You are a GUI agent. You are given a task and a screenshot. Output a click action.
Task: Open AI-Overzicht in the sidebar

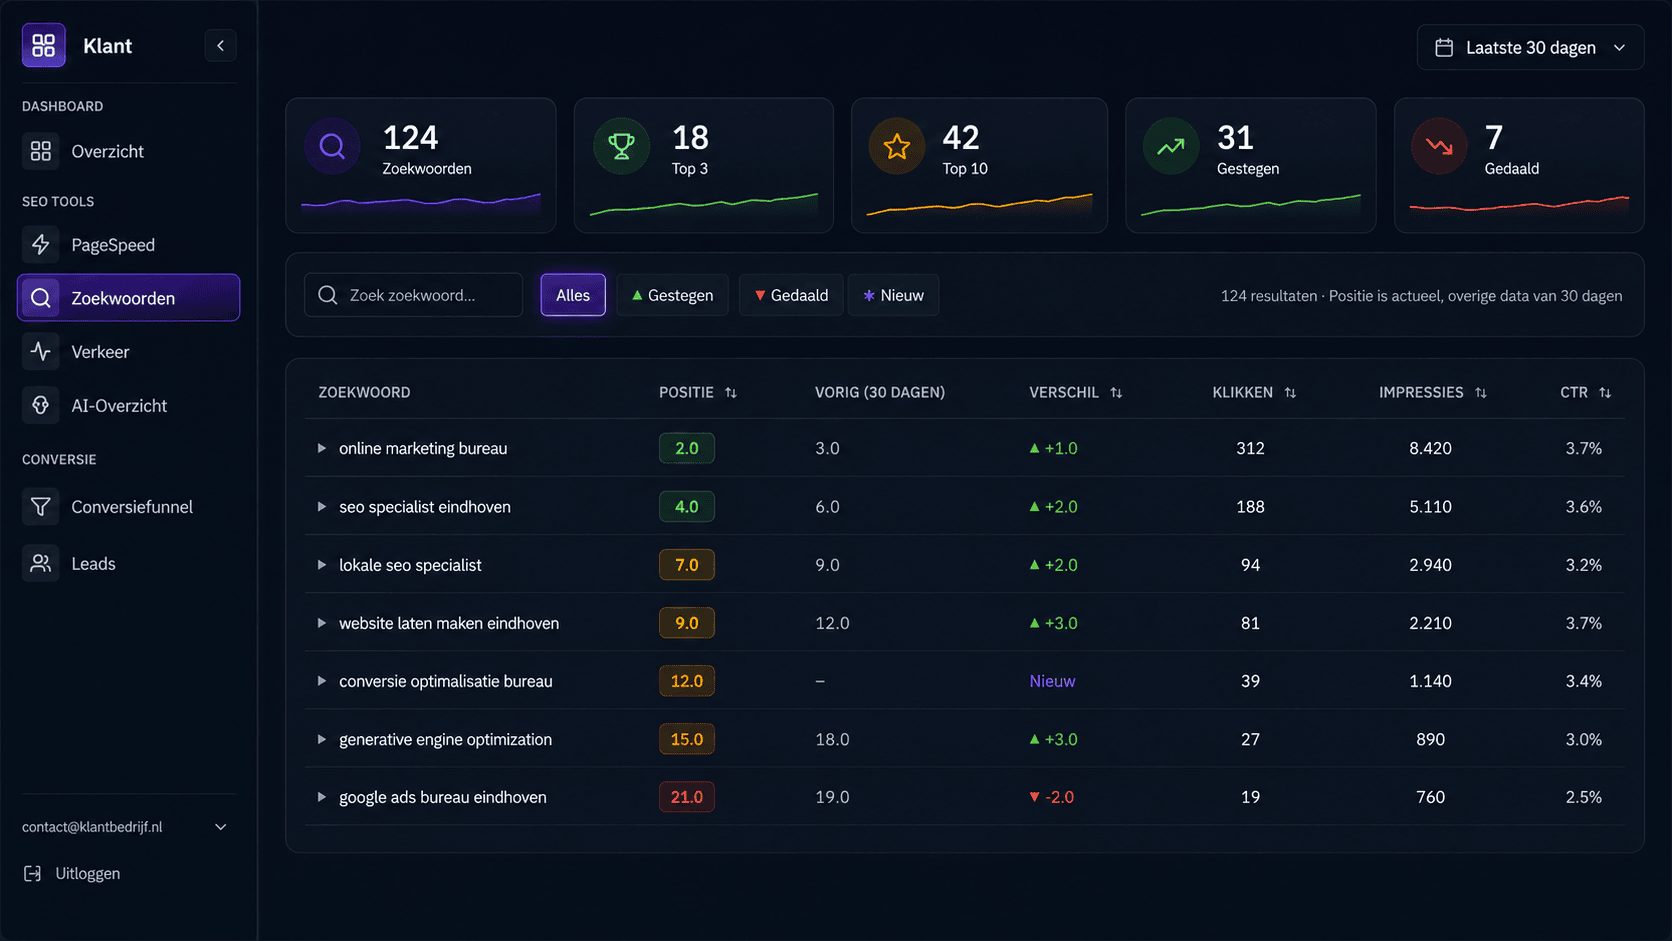[x=128, y=405]
